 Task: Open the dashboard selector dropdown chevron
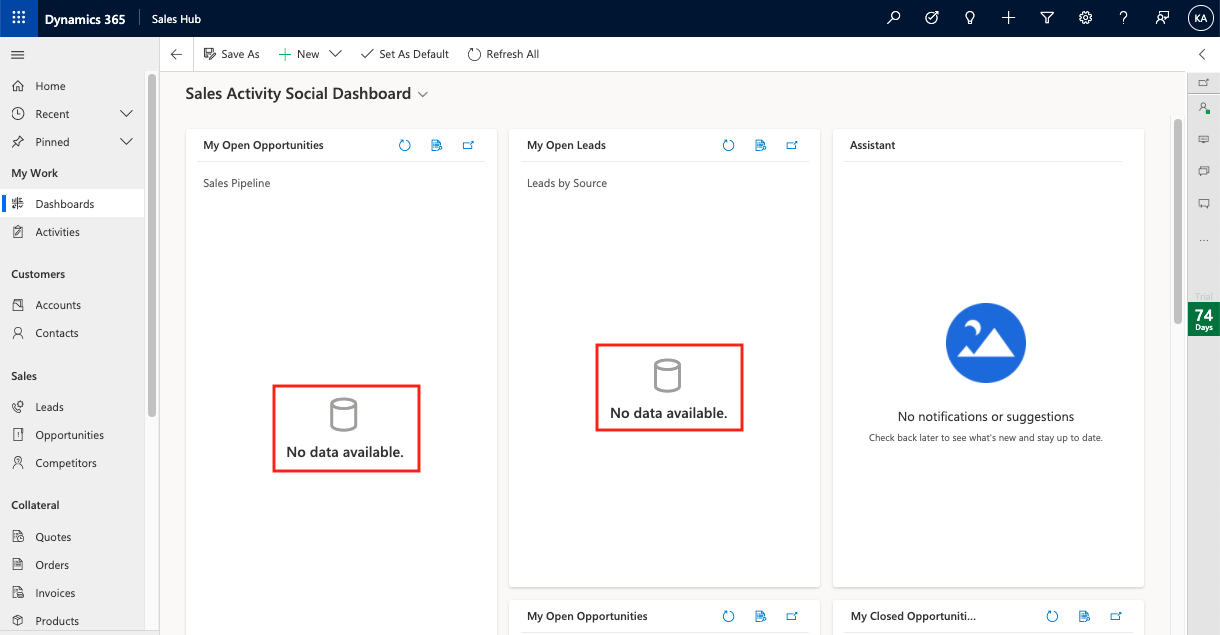coord(423,94)
